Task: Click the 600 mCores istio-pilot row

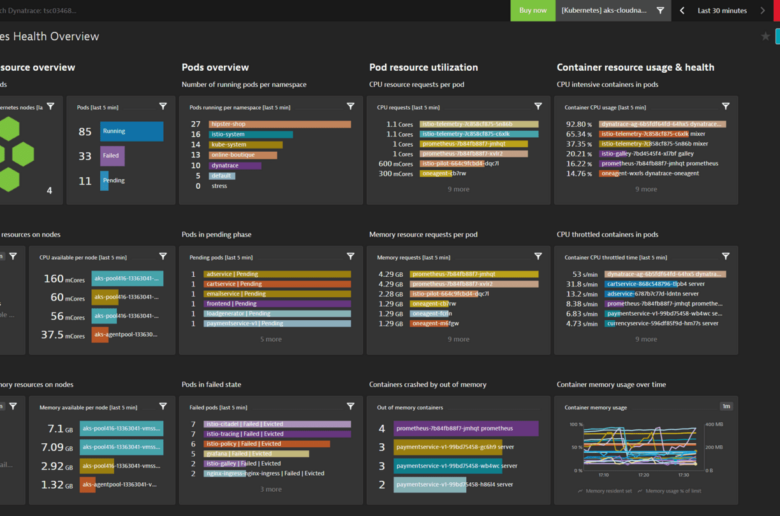Action: point(458,164)
